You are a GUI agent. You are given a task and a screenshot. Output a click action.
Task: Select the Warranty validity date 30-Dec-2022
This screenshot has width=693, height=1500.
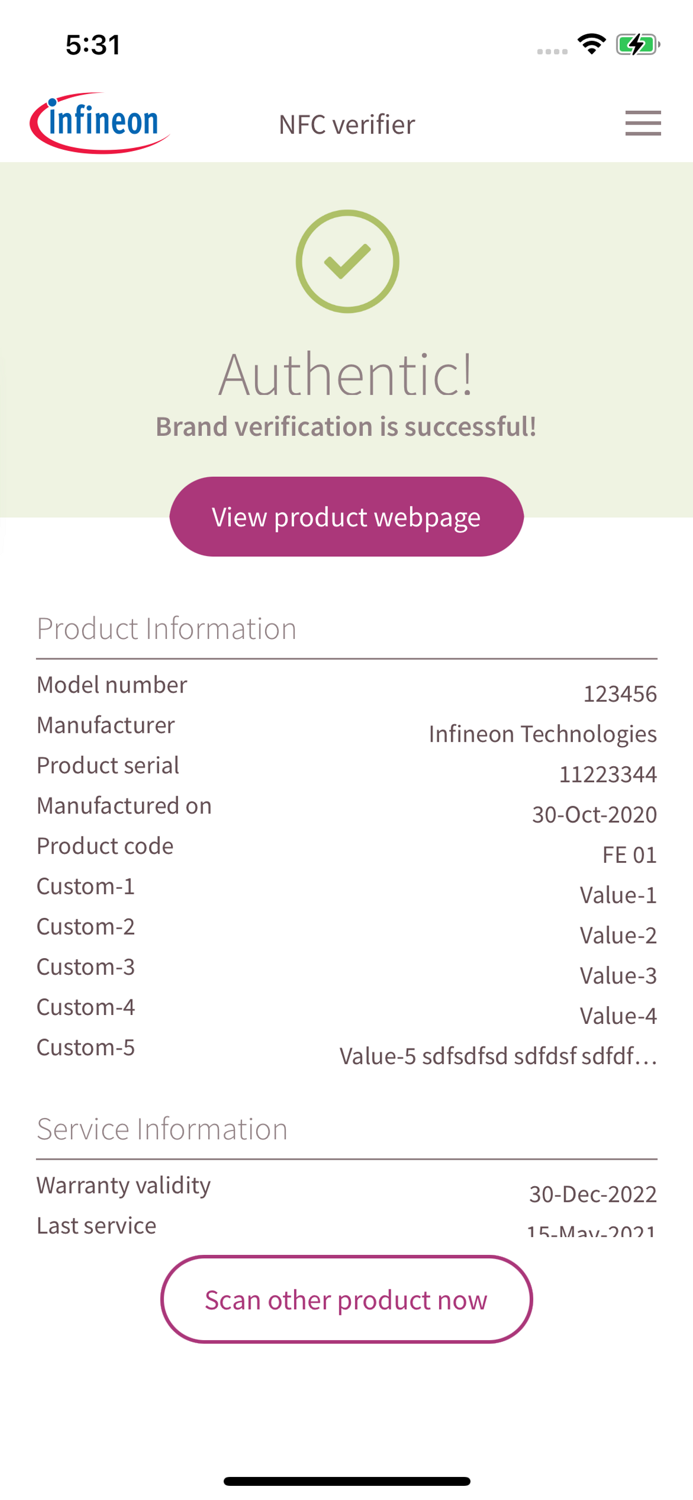[594, 1194]
